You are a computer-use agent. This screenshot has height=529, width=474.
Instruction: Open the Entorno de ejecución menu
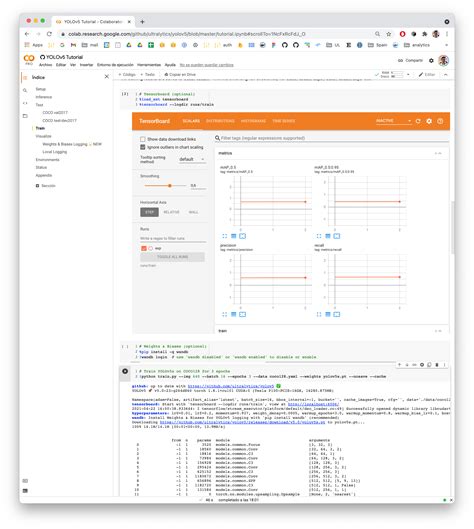(x=115, y=65)
